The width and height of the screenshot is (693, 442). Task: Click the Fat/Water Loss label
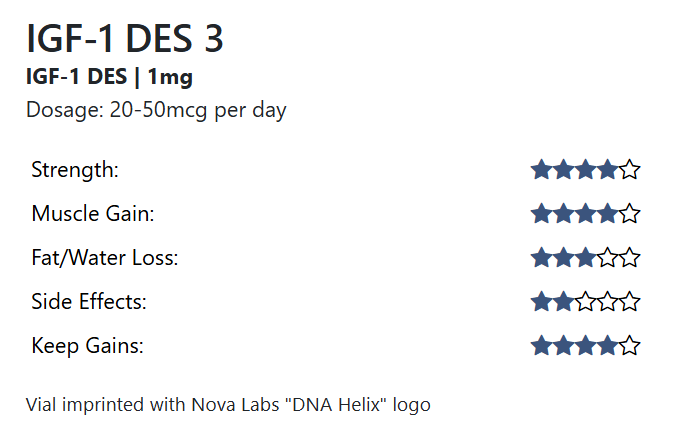pos(104,258)
